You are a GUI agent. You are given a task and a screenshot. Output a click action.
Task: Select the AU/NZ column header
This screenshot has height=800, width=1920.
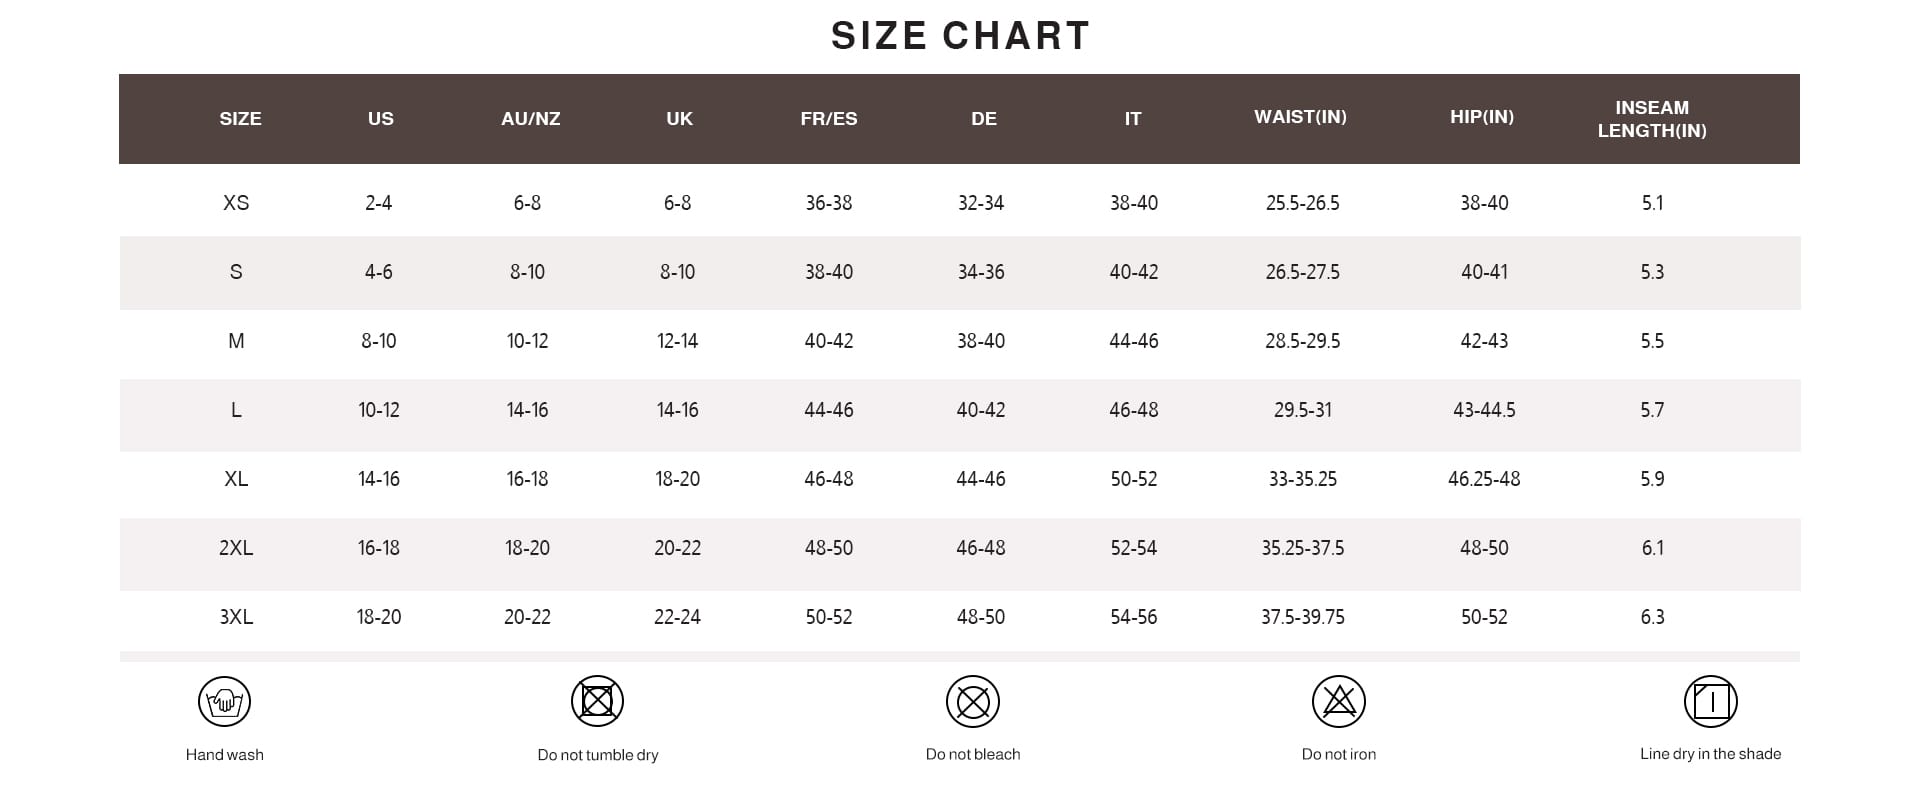(531, 119)
